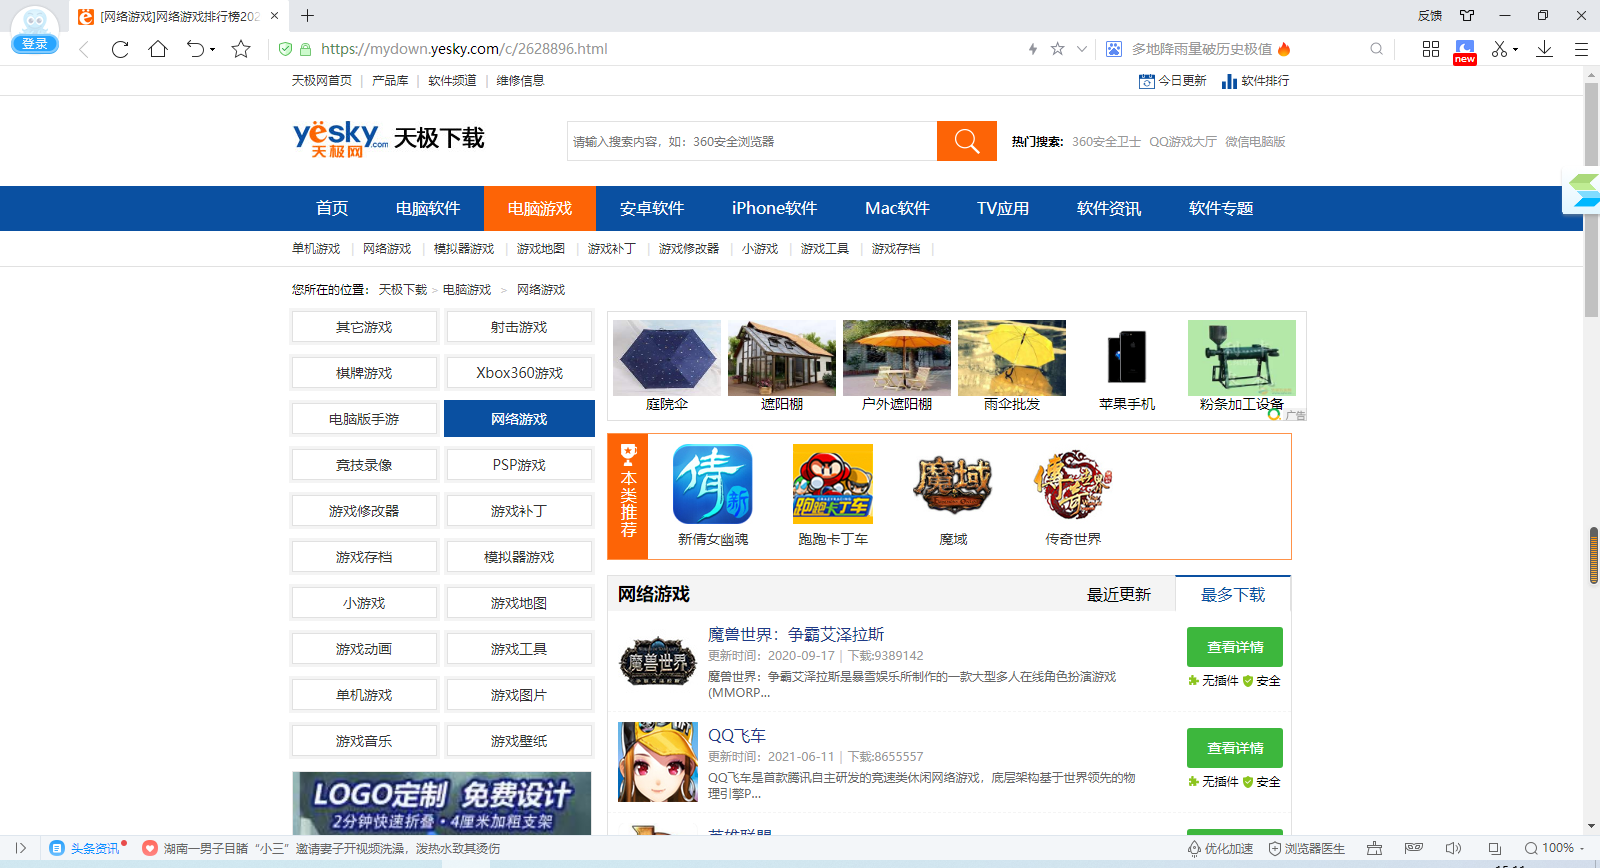
Task: Focus the 请输入搜索内容 search field
Action: [752, 141]
